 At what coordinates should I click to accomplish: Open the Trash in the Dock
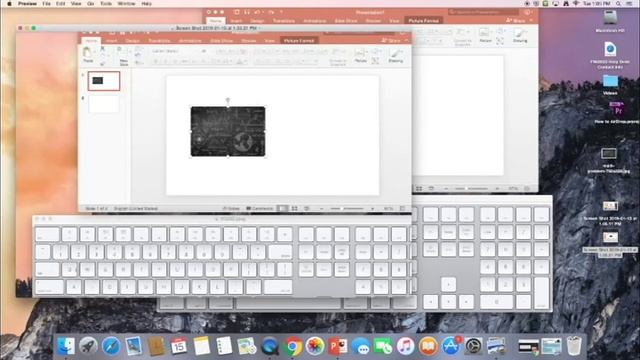pyautogui.click(x=574, y=346)
